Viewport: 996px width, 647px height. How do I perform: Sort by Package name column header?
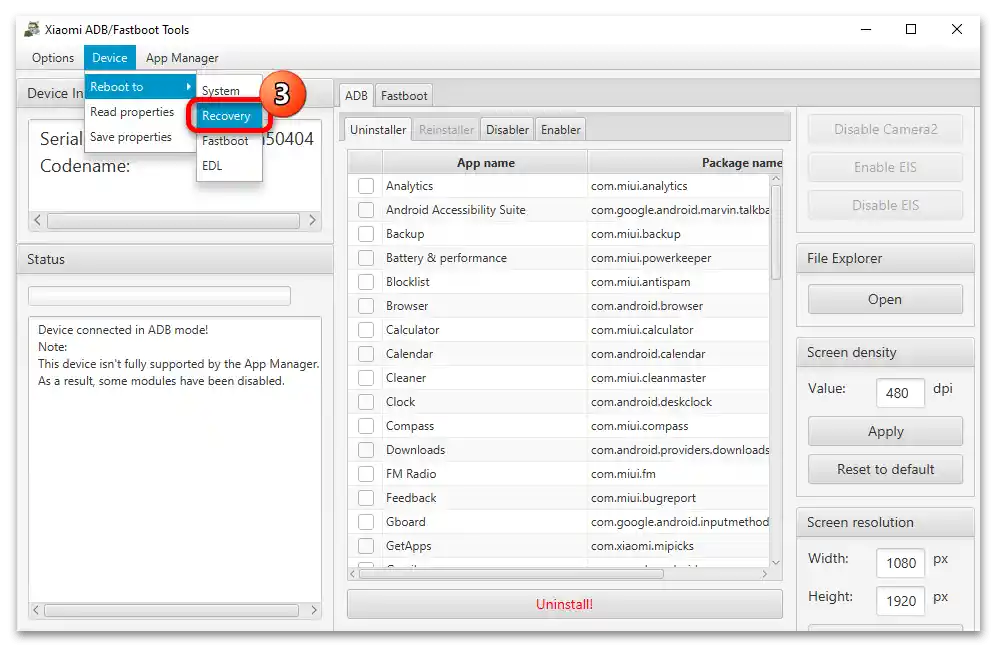(x=685, y=163)
